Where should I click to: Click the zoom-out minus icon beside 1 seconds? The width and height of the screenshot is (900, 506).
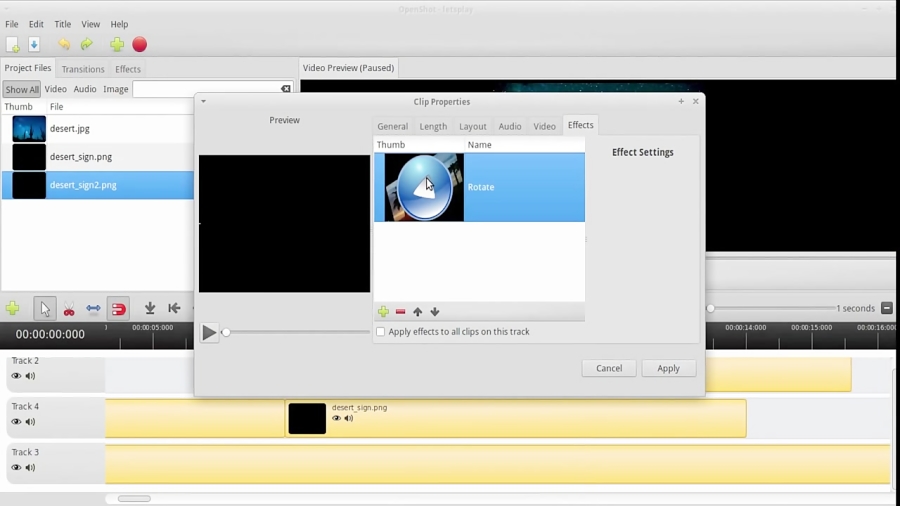pos(887,308)
